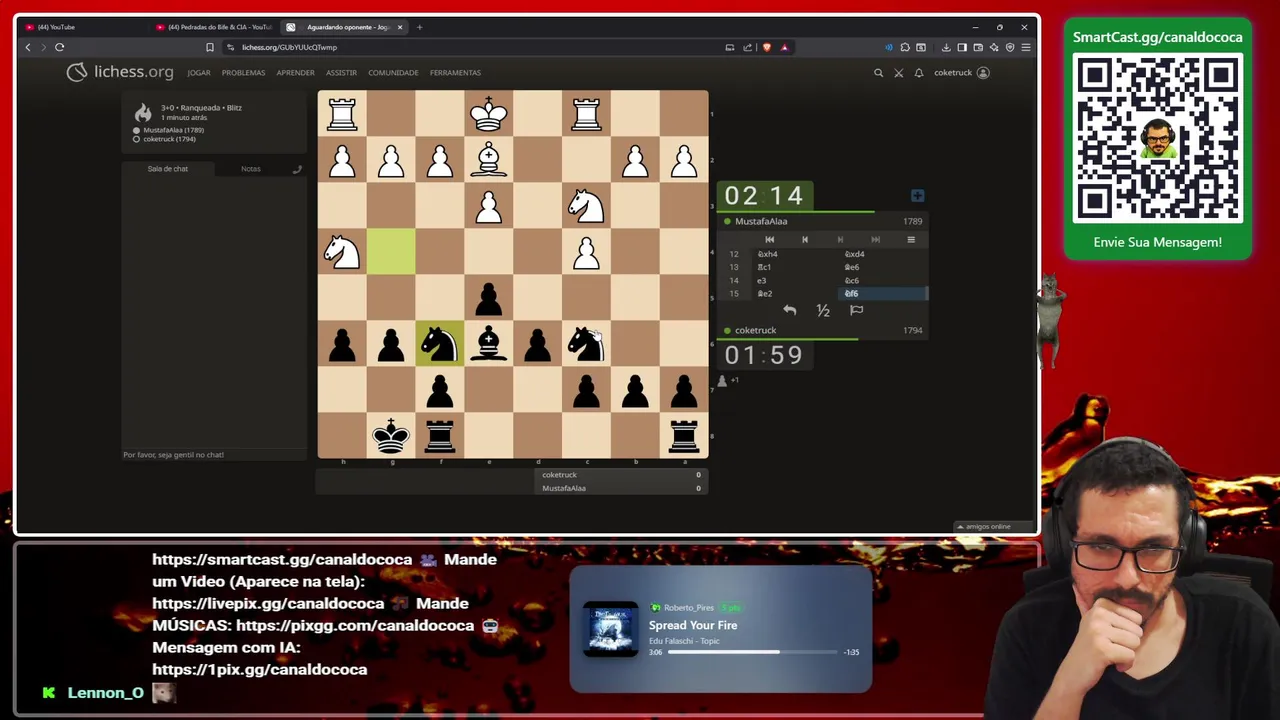This screenshot has height=720, width=1280.
Task: Switch to the Pedradas do Bife & CIA tab
Action: pyautogui.click(x=213, y=27)
